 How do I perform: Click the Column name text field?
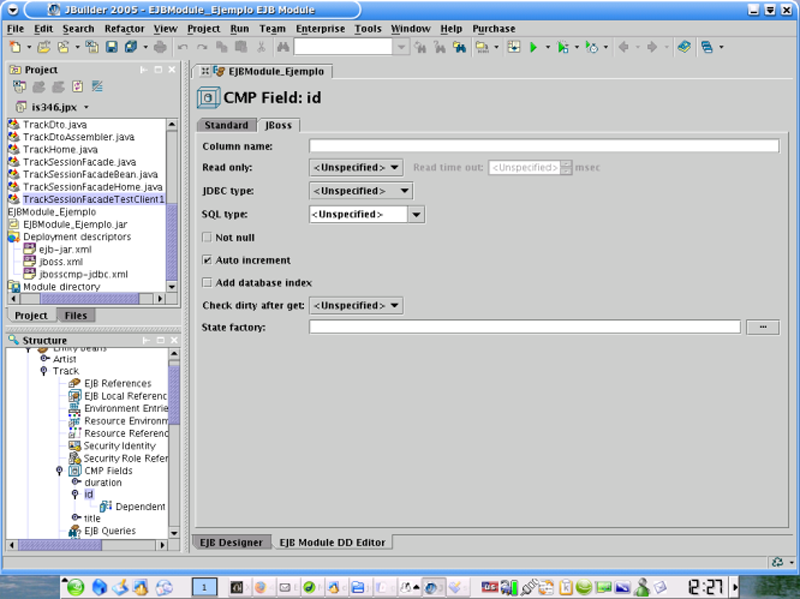pyautogui.click(x=543, y=146)
